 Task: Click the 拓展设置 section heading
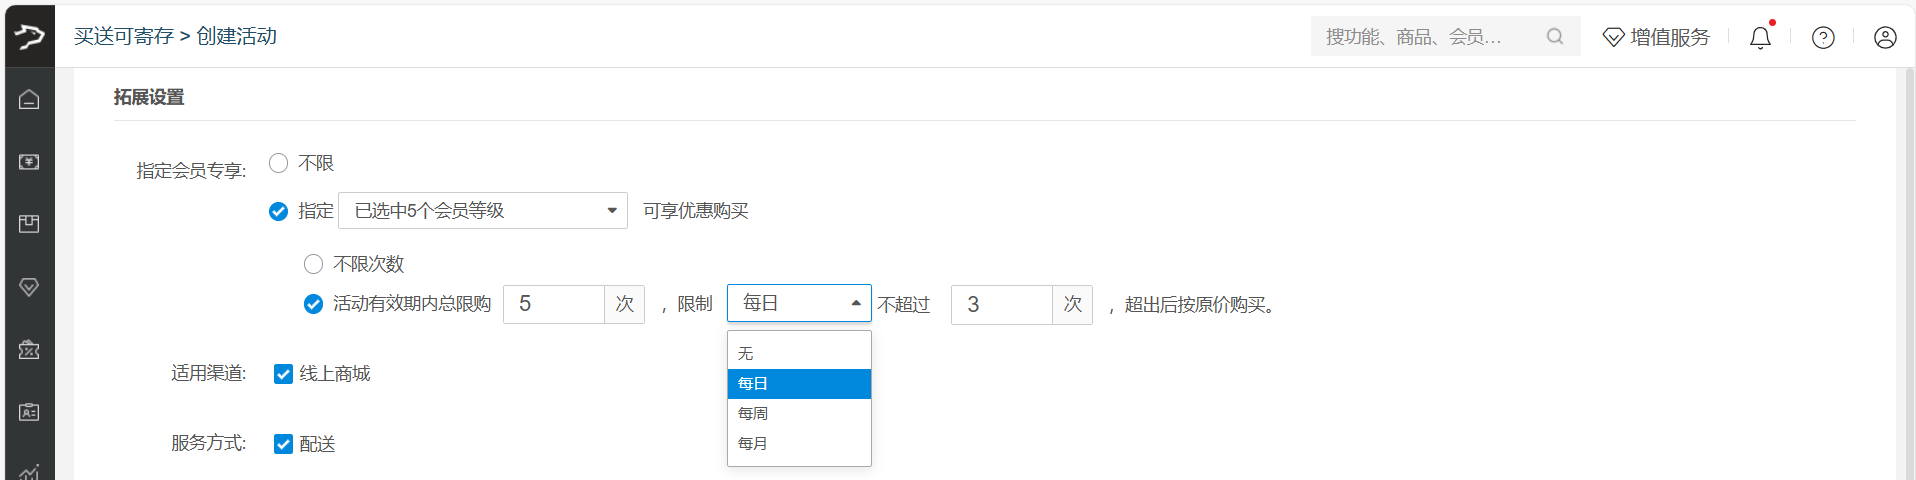[149, 97]
